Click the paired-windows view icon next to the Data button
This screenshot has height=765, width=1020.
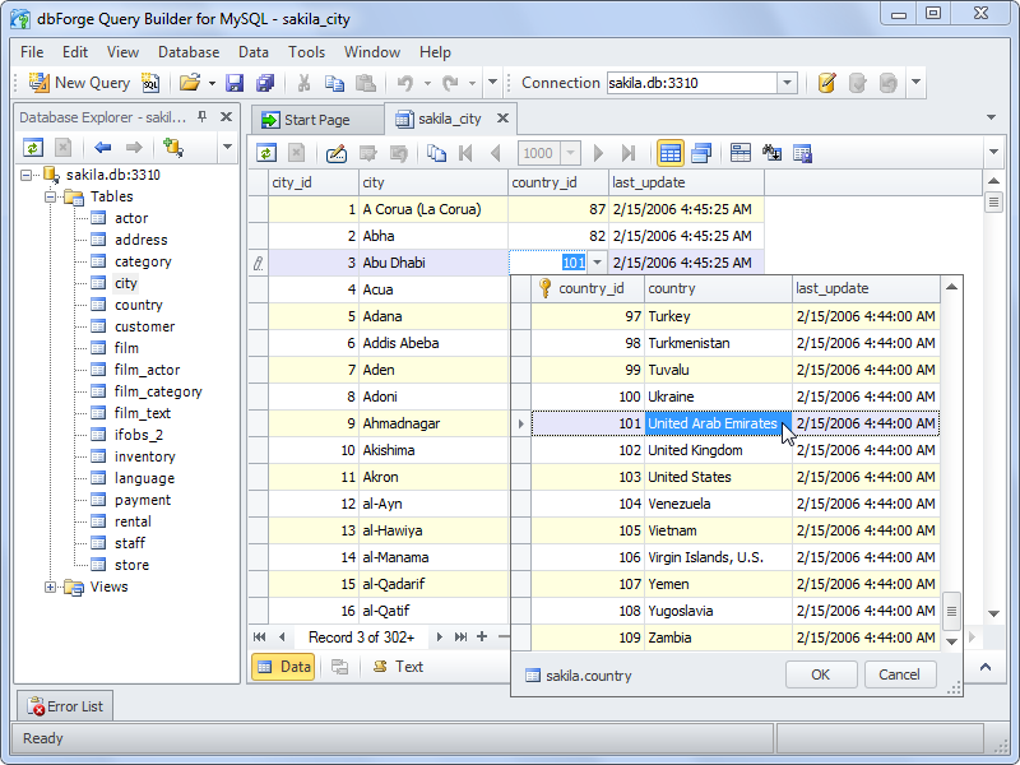(339, 667)
